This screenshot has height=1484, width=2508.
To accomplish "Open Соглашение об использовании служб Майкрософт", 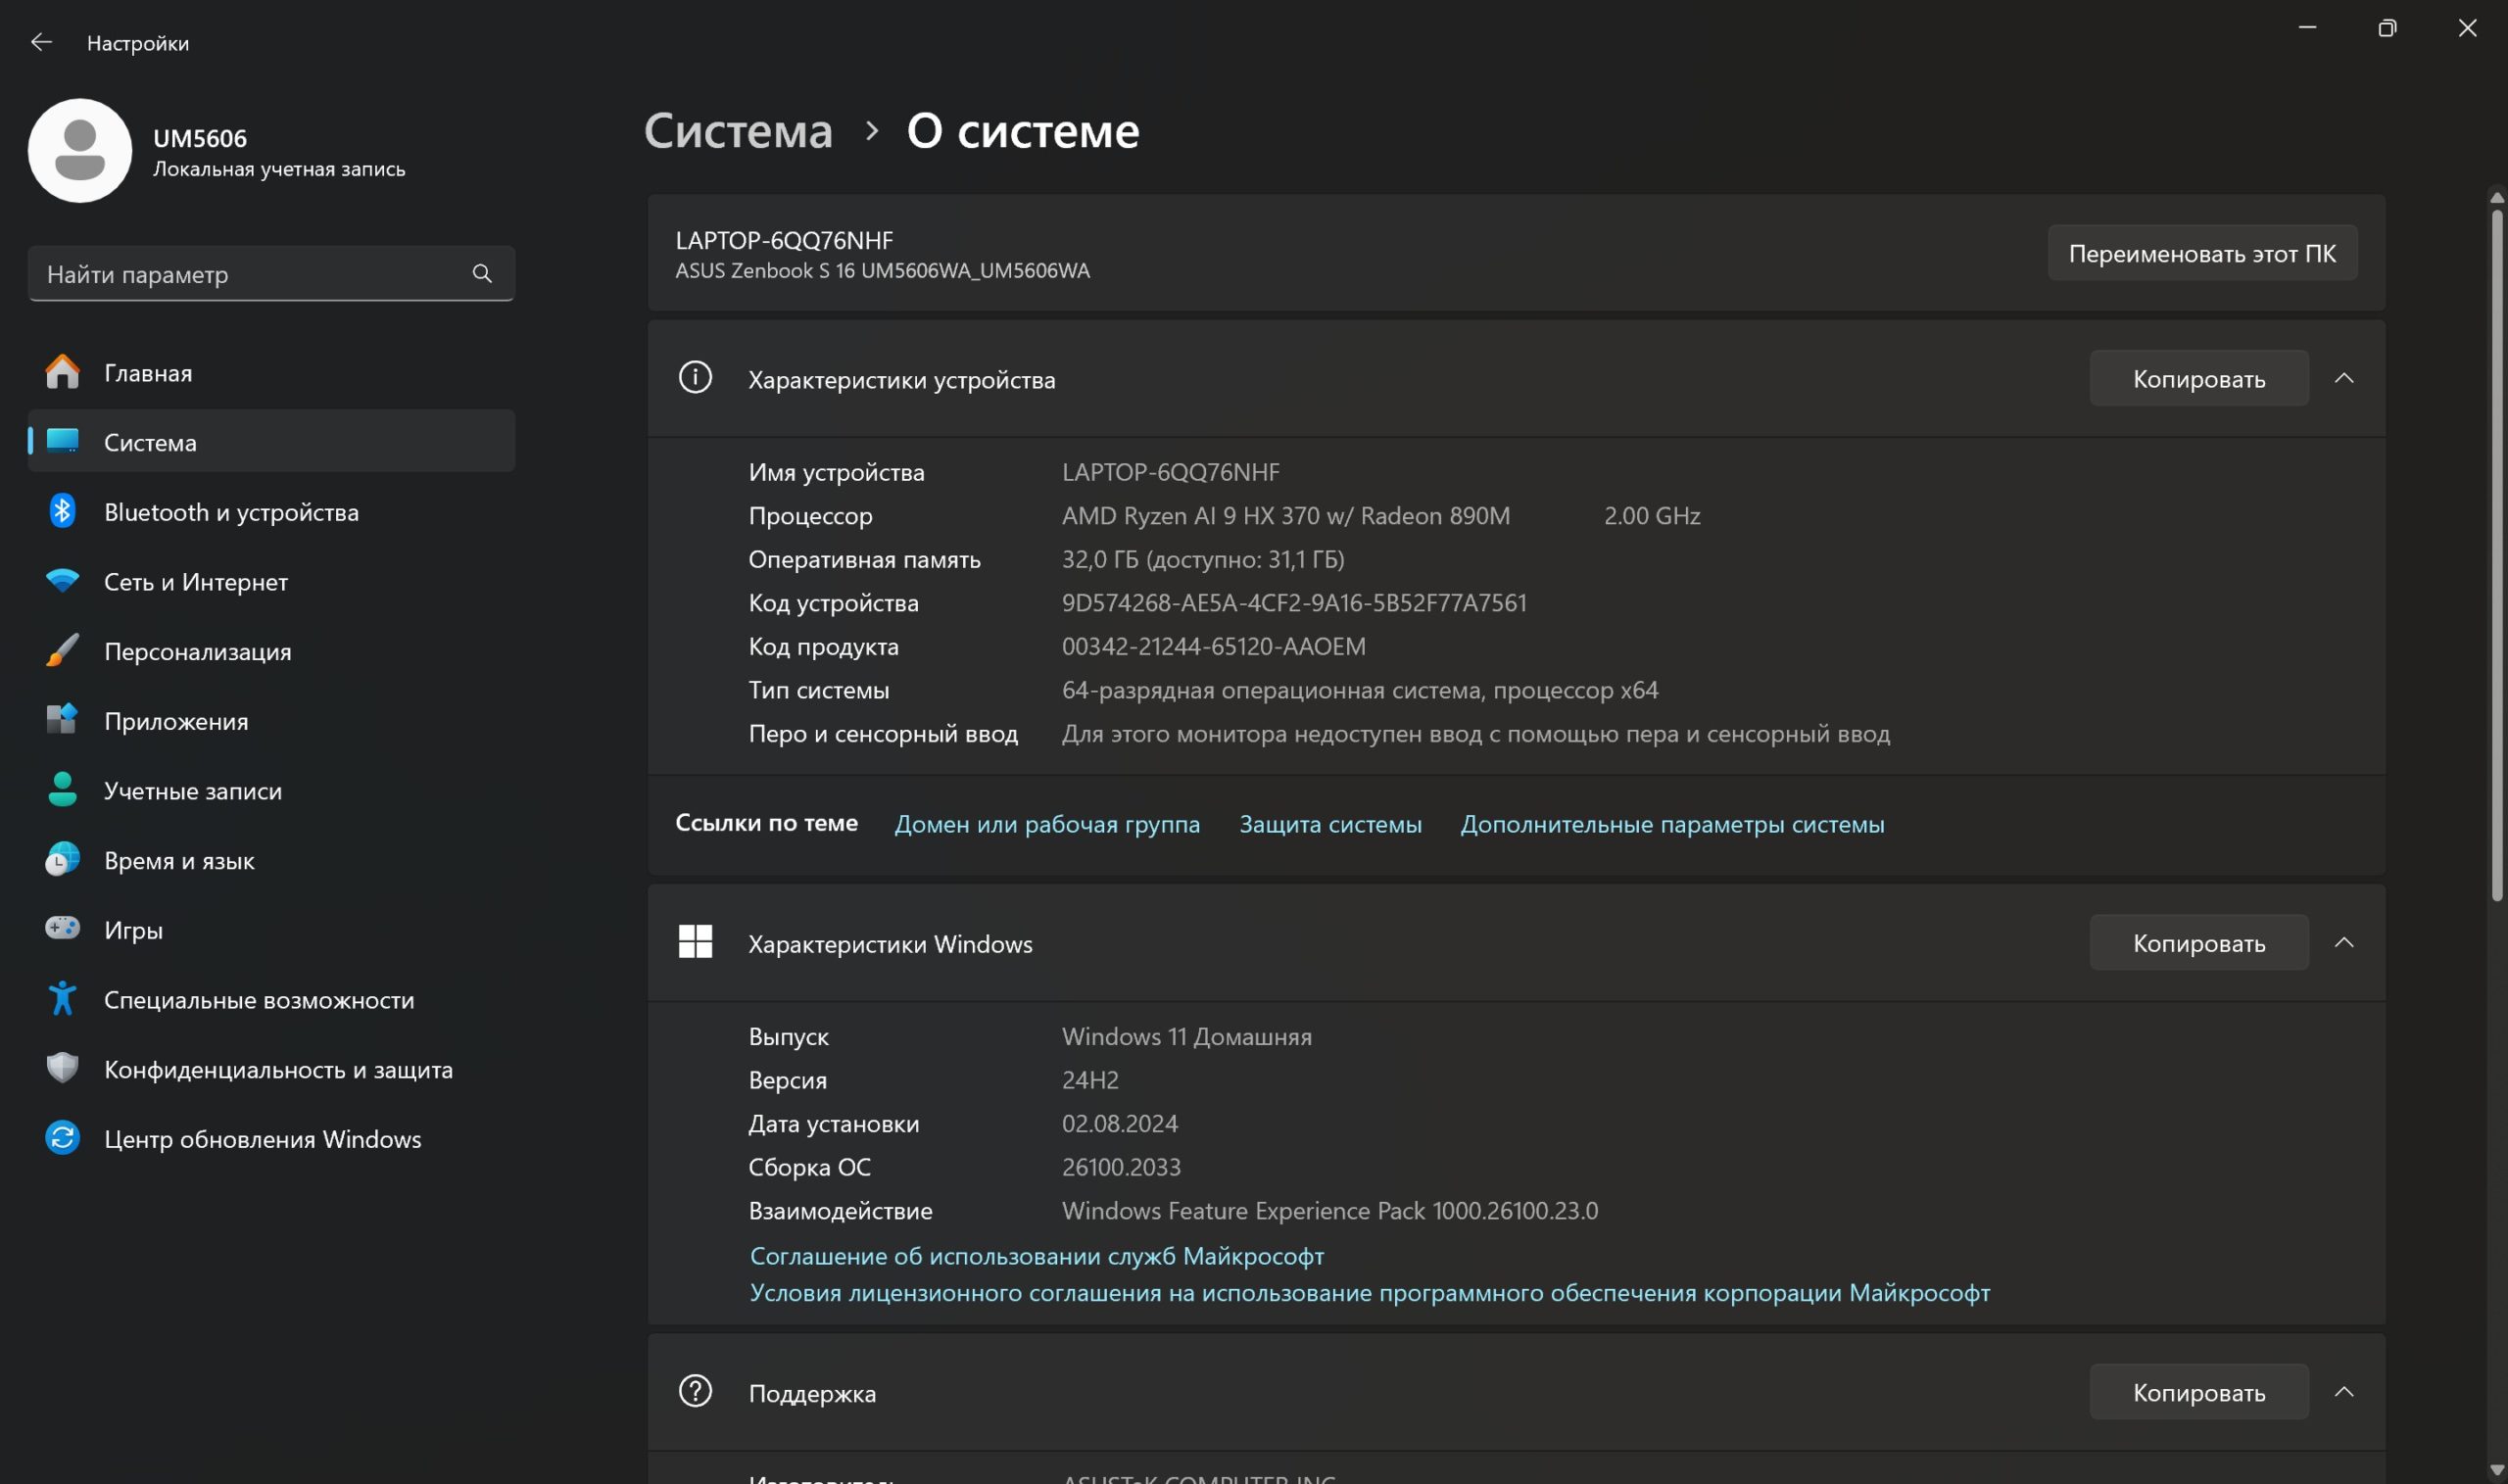I will click(x=1037, y=1255).
